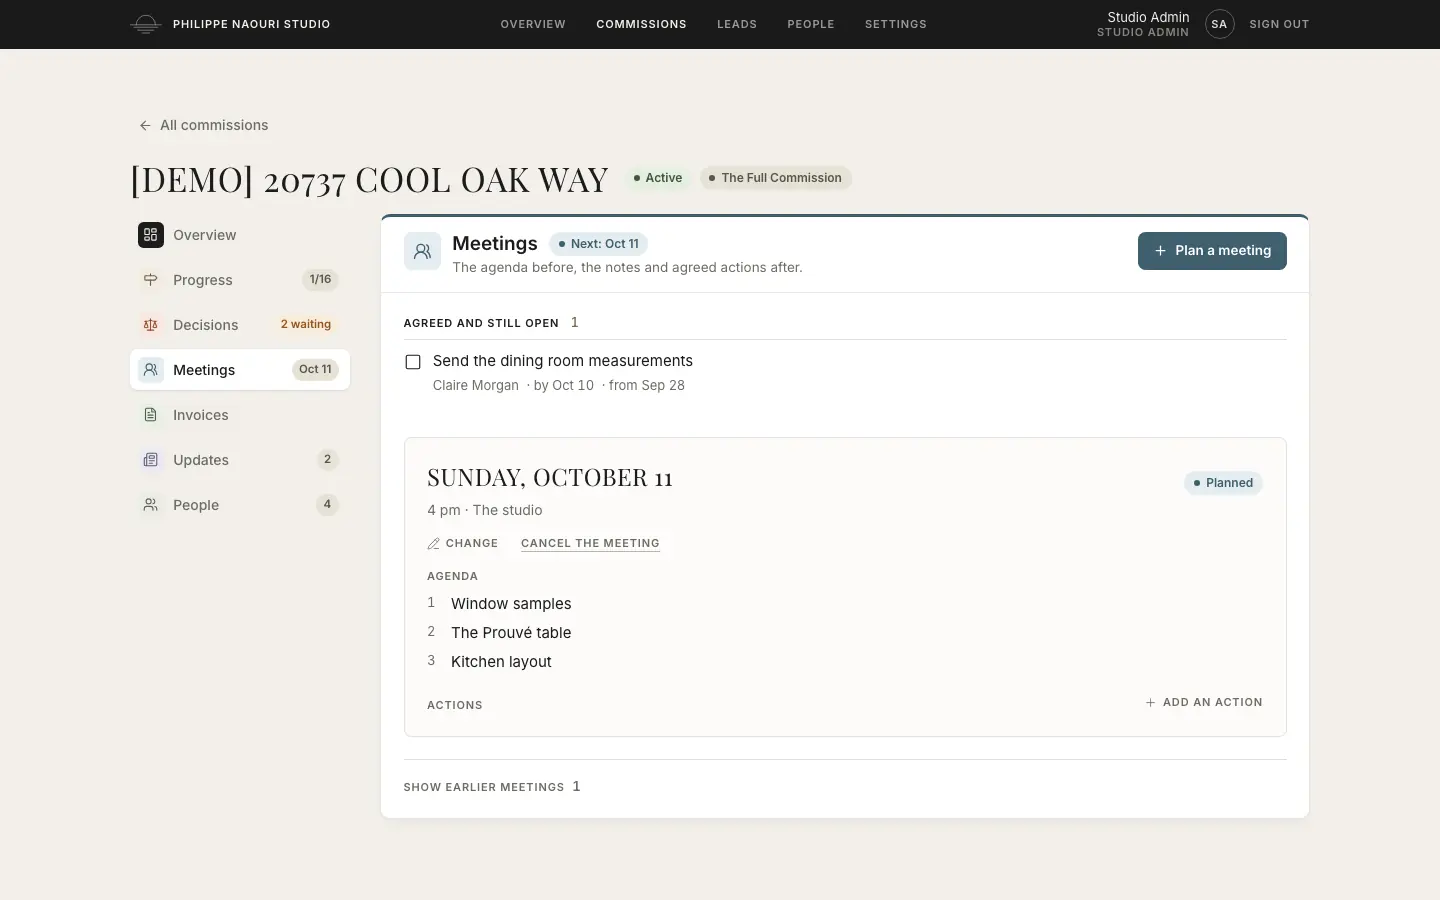1440x900 pixels.
Task: Click the 4 pm · The studio text
Action: [485, 510]
